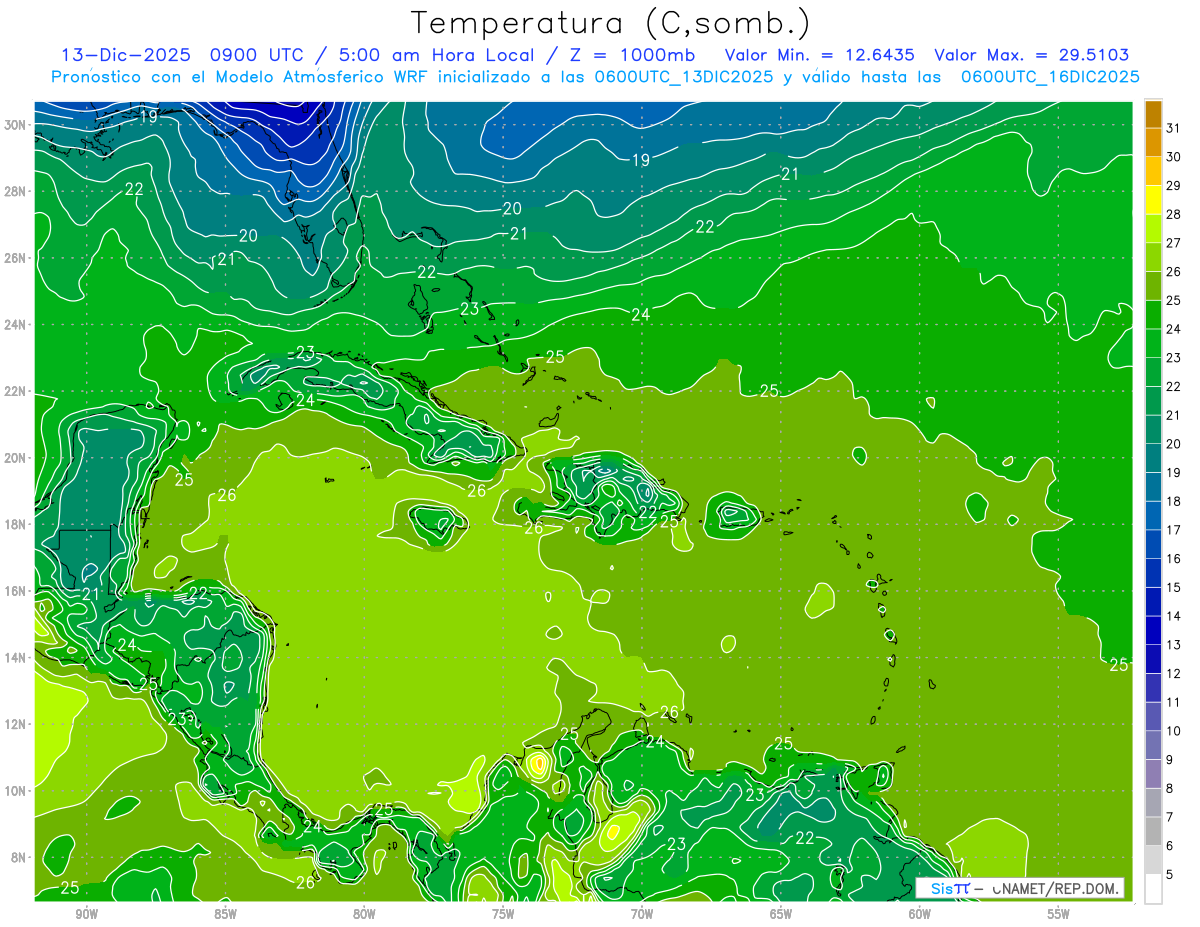
Task: Click the '24N' latitude axis label
Action: click(x=15, y=325)
